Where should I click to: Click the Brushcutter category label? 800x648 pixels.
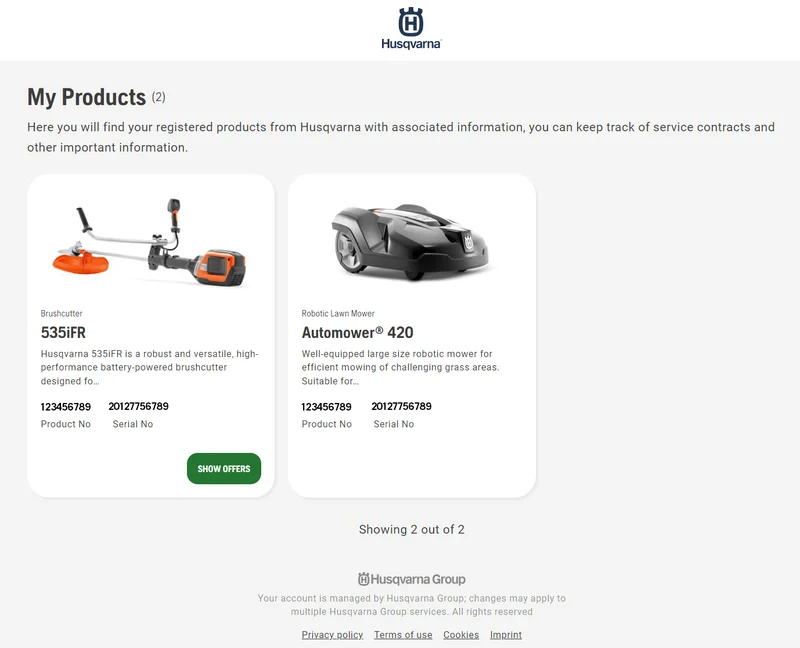pyautogui.click(x=62, y=313)
